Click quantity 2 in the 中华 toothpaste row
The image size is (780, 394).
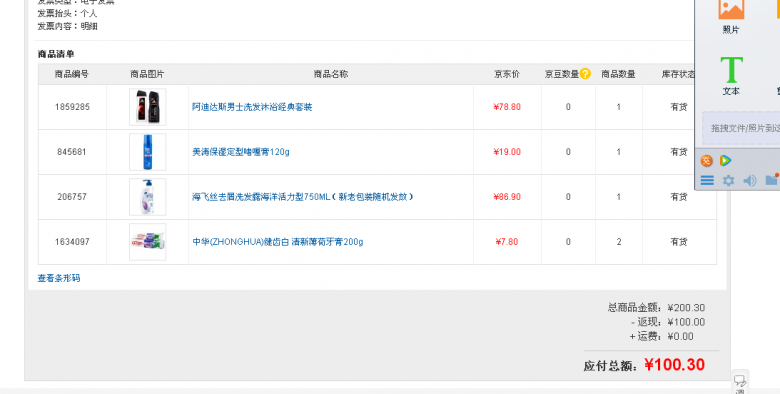(x=619, y=242)
